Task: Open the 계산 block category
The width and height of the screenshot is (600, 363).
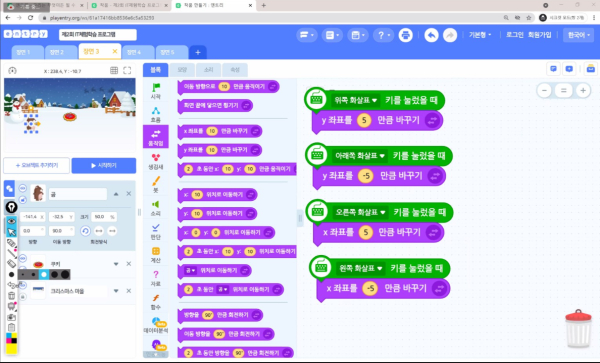Action: (x=156, y=255)
